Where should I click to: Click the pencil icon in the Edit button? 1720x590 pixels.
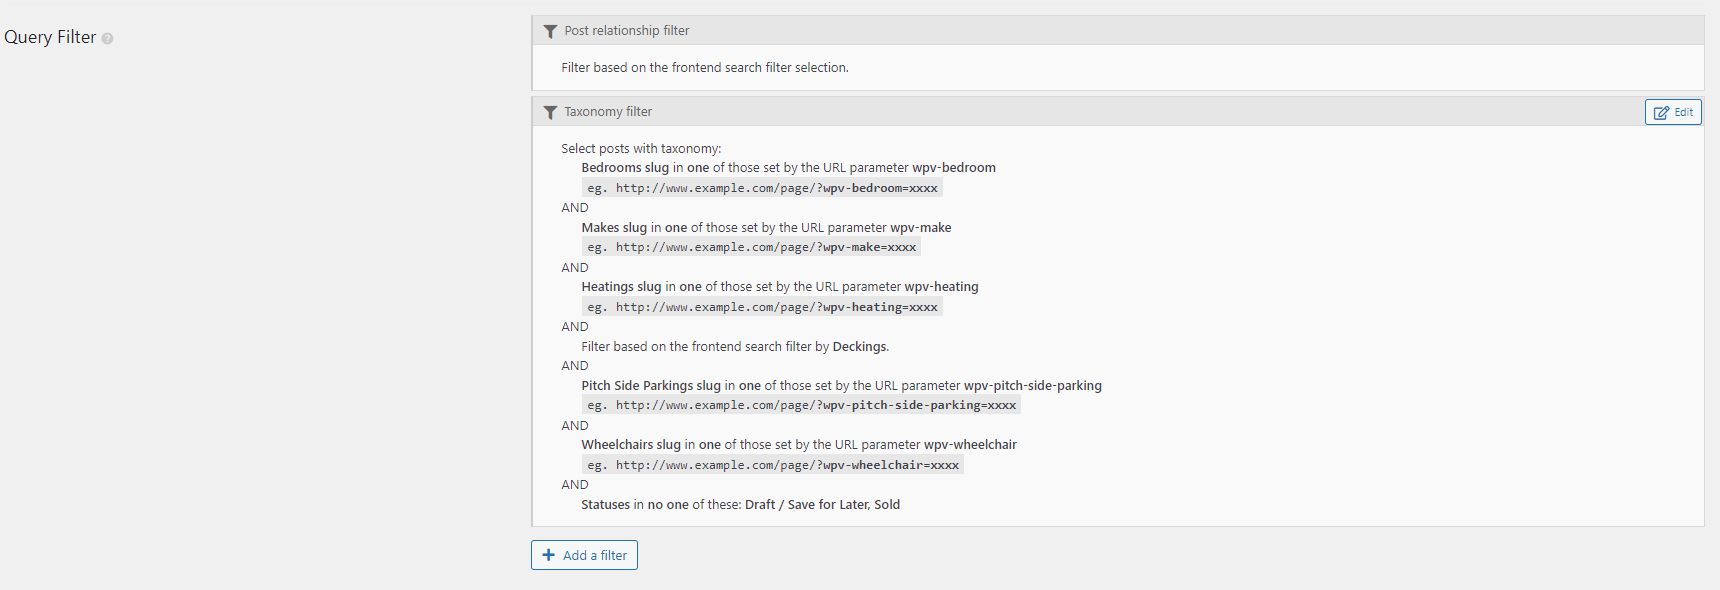(x=1661, y=113)
